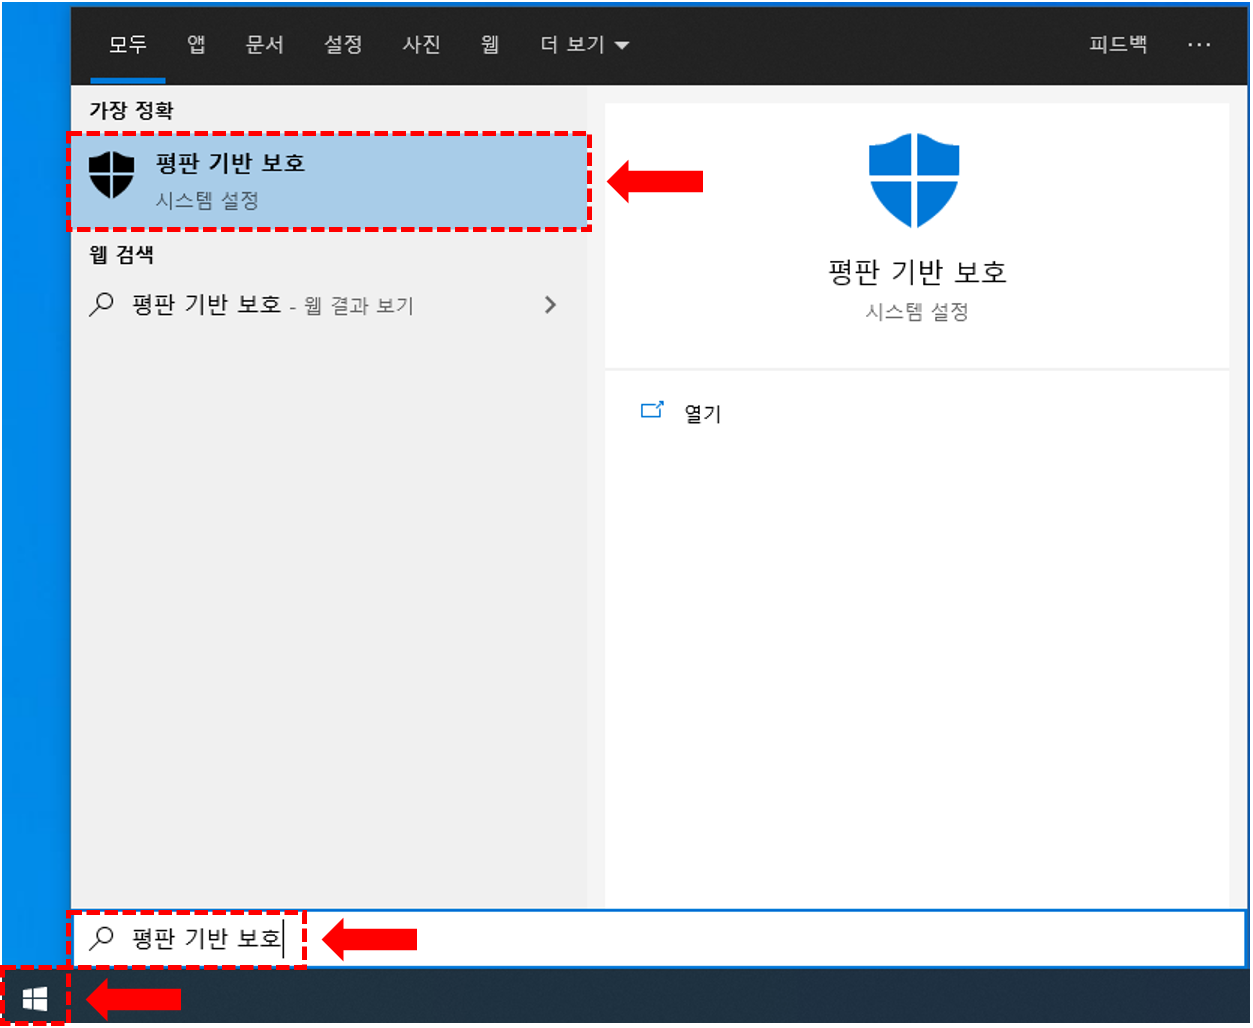Open the Windows Start button
The height and width of the screenshot is (1028, 1253).
(35, 999)
